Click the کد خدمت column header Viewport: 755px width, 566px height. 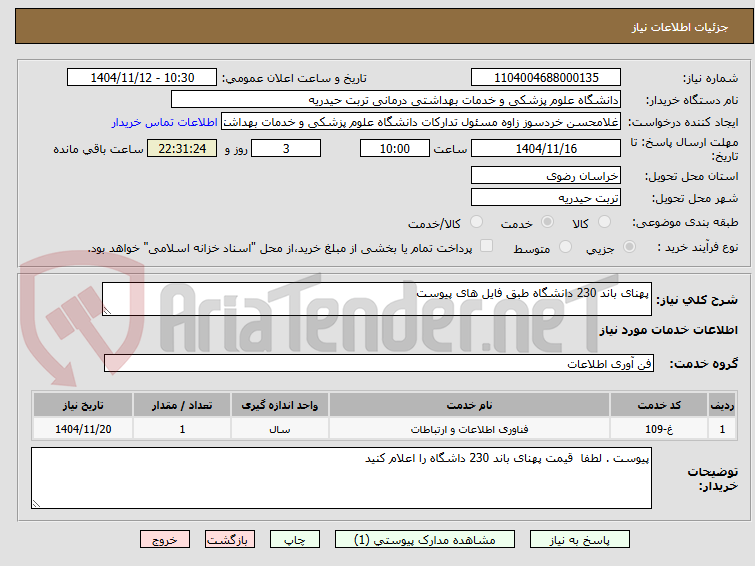point(659,405)
